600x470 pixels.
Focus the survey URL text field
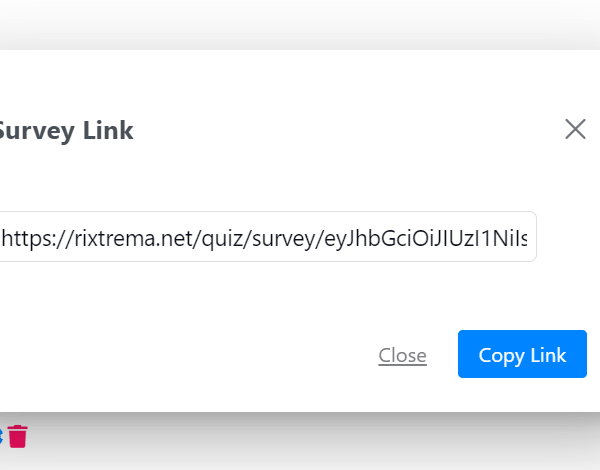point(267,237)
